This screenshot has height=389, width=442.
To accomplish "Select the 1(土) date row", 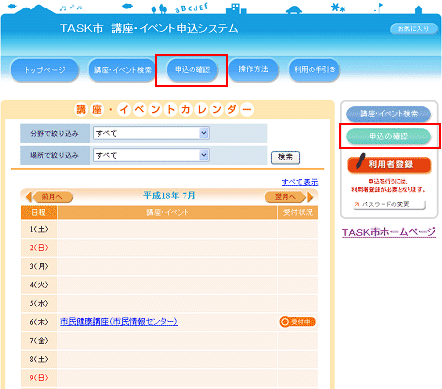I will pyautogui.click(x=169, y=229).
